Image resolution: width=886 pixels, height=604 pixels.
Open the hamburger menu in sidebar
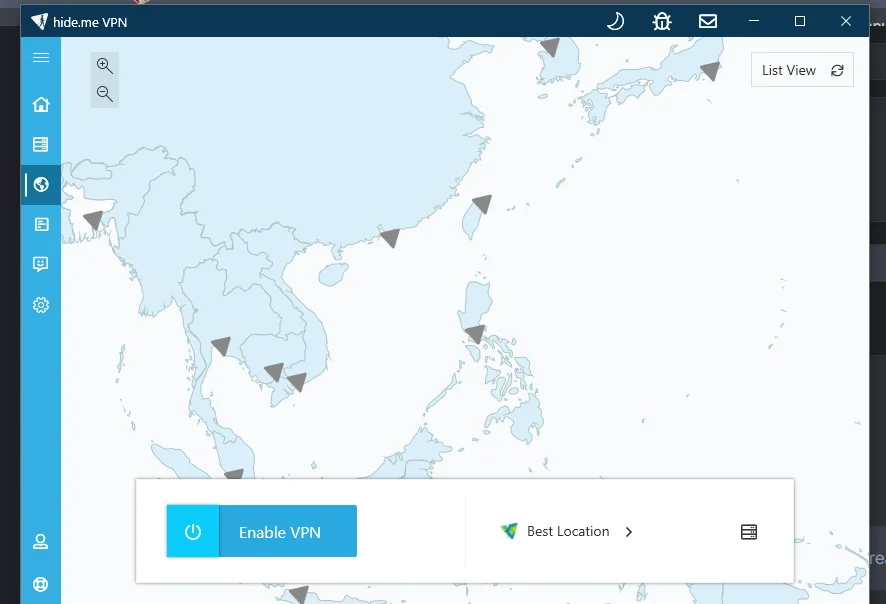[x=41, y=58]
